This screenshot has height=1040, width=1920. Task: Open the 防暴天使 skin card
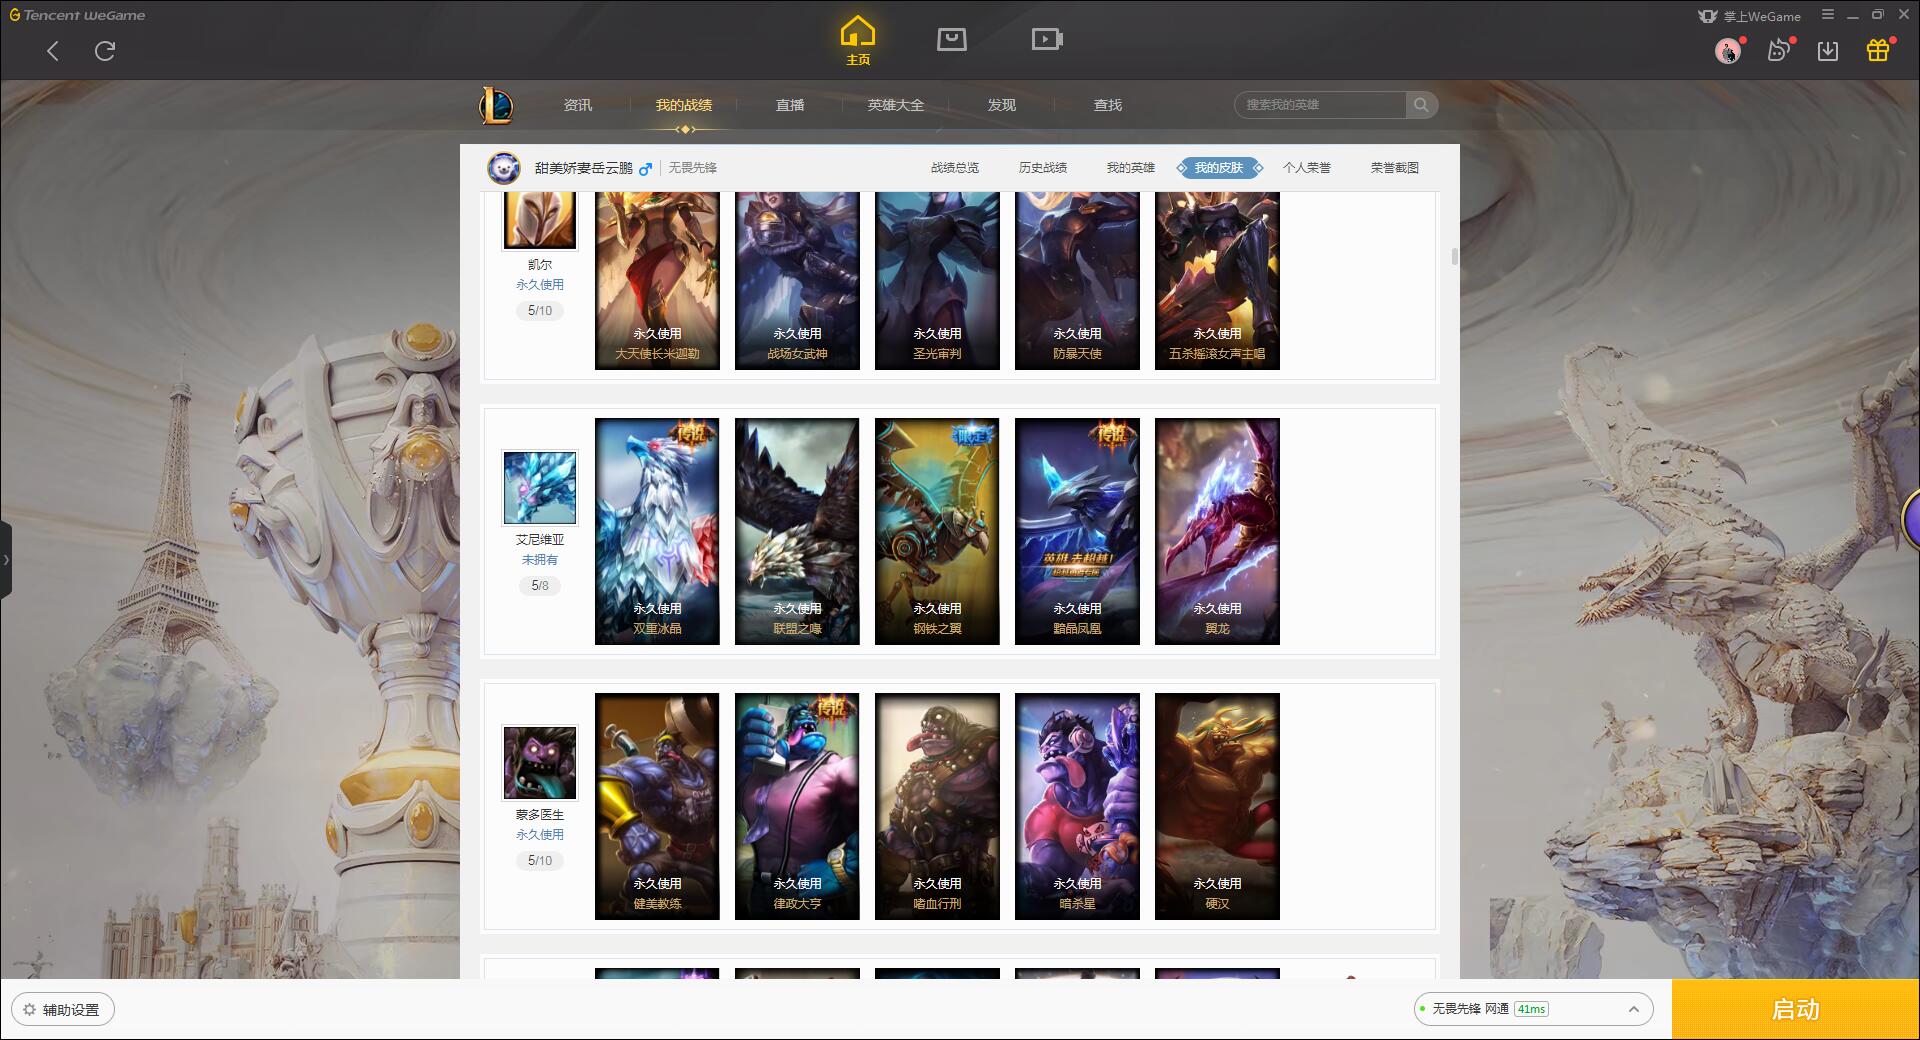click(1077, 281)
